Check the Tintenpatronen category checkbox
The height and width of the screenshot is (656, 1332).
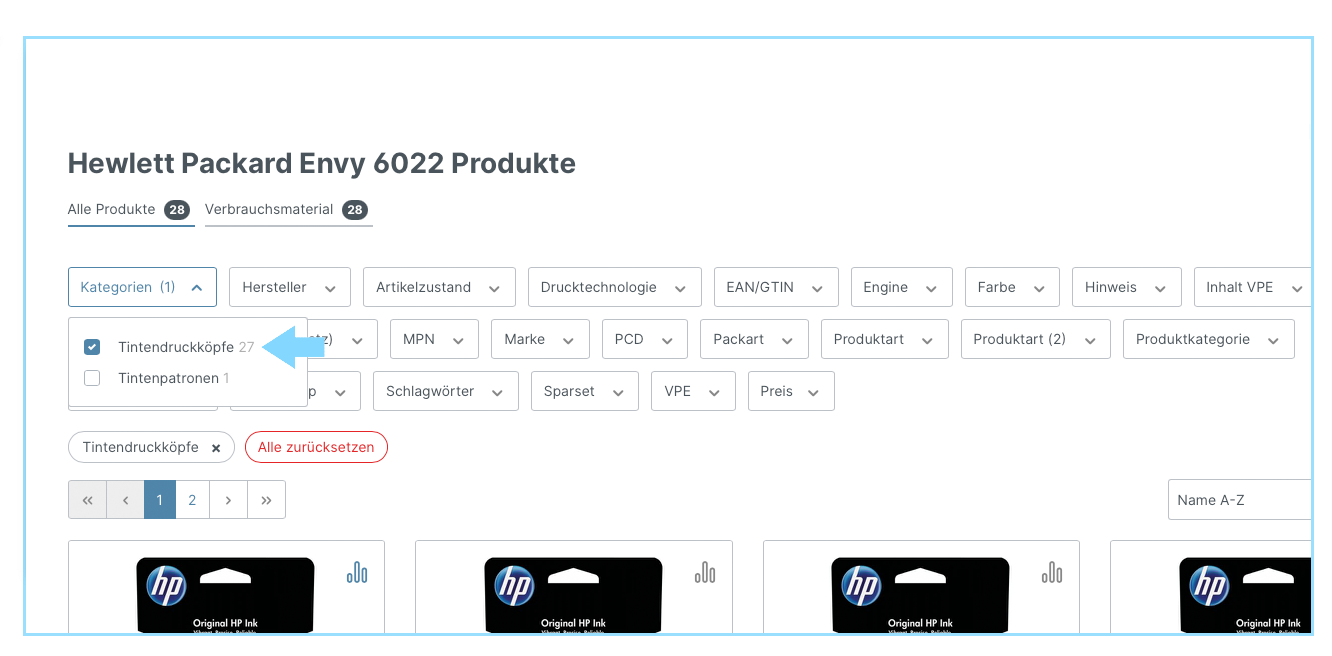[92, 378]
